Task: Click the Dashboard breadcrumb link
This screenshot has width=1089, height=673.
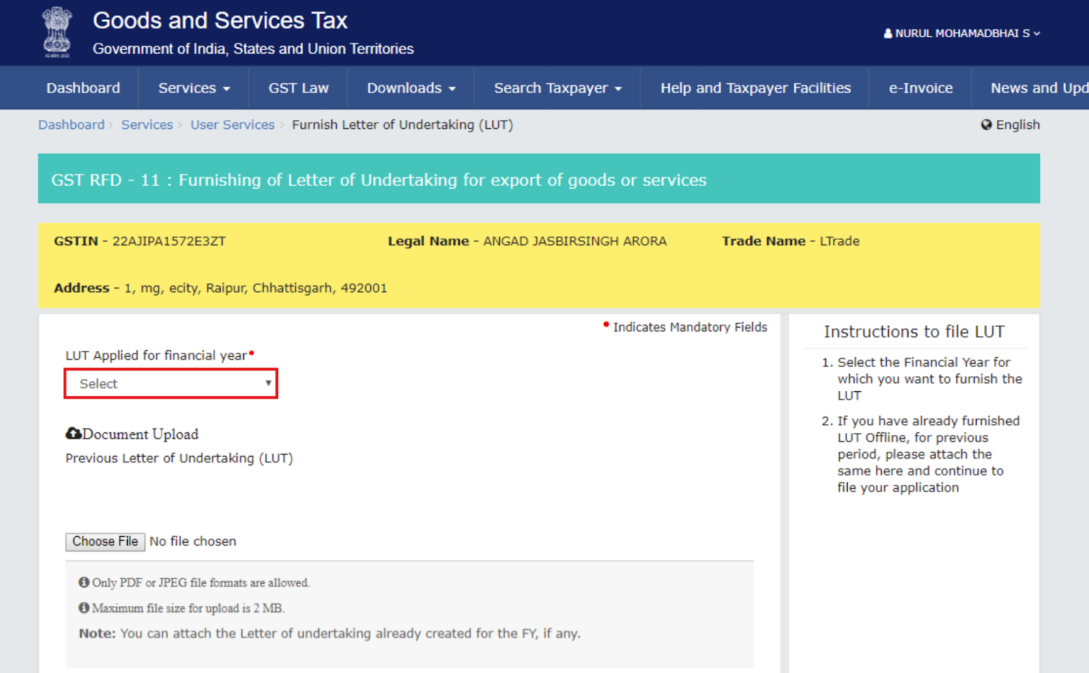Action: coord(71,125)
